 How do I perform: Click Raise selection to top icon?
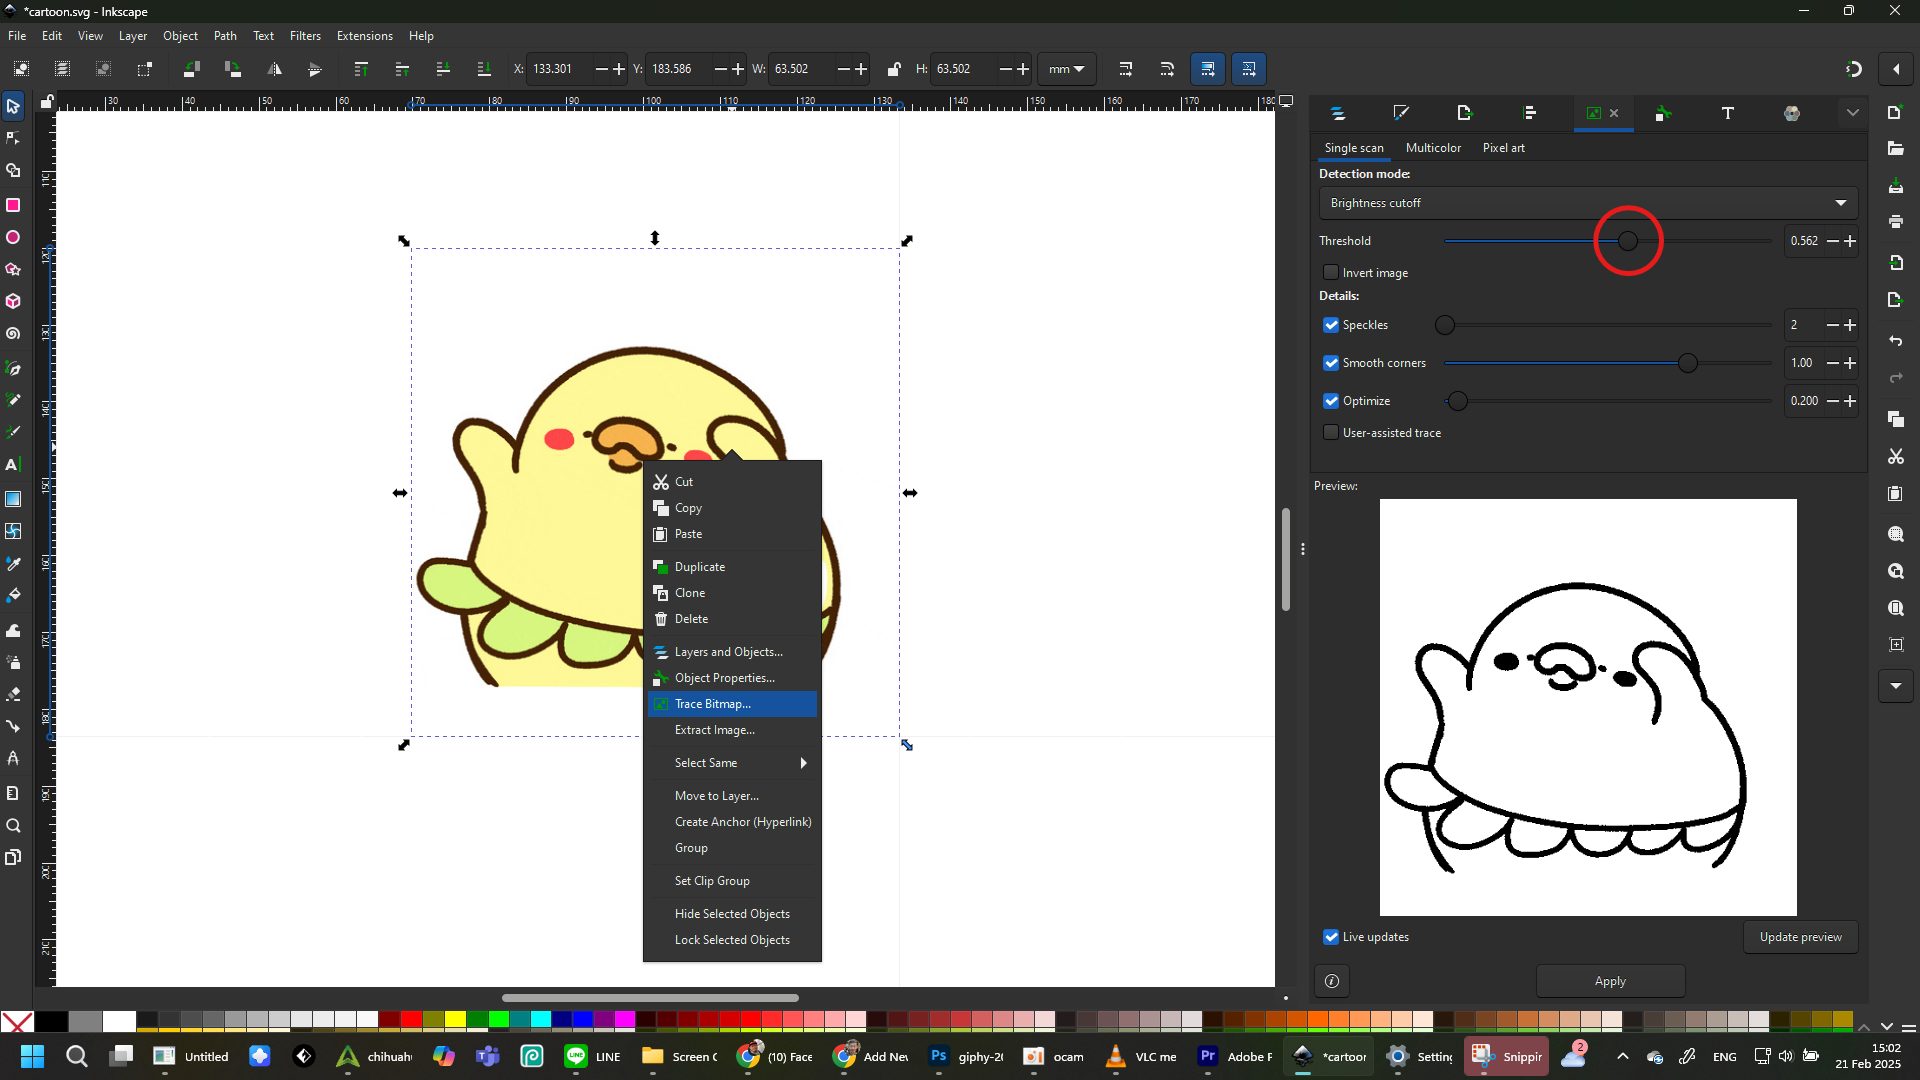click(361, 69)
